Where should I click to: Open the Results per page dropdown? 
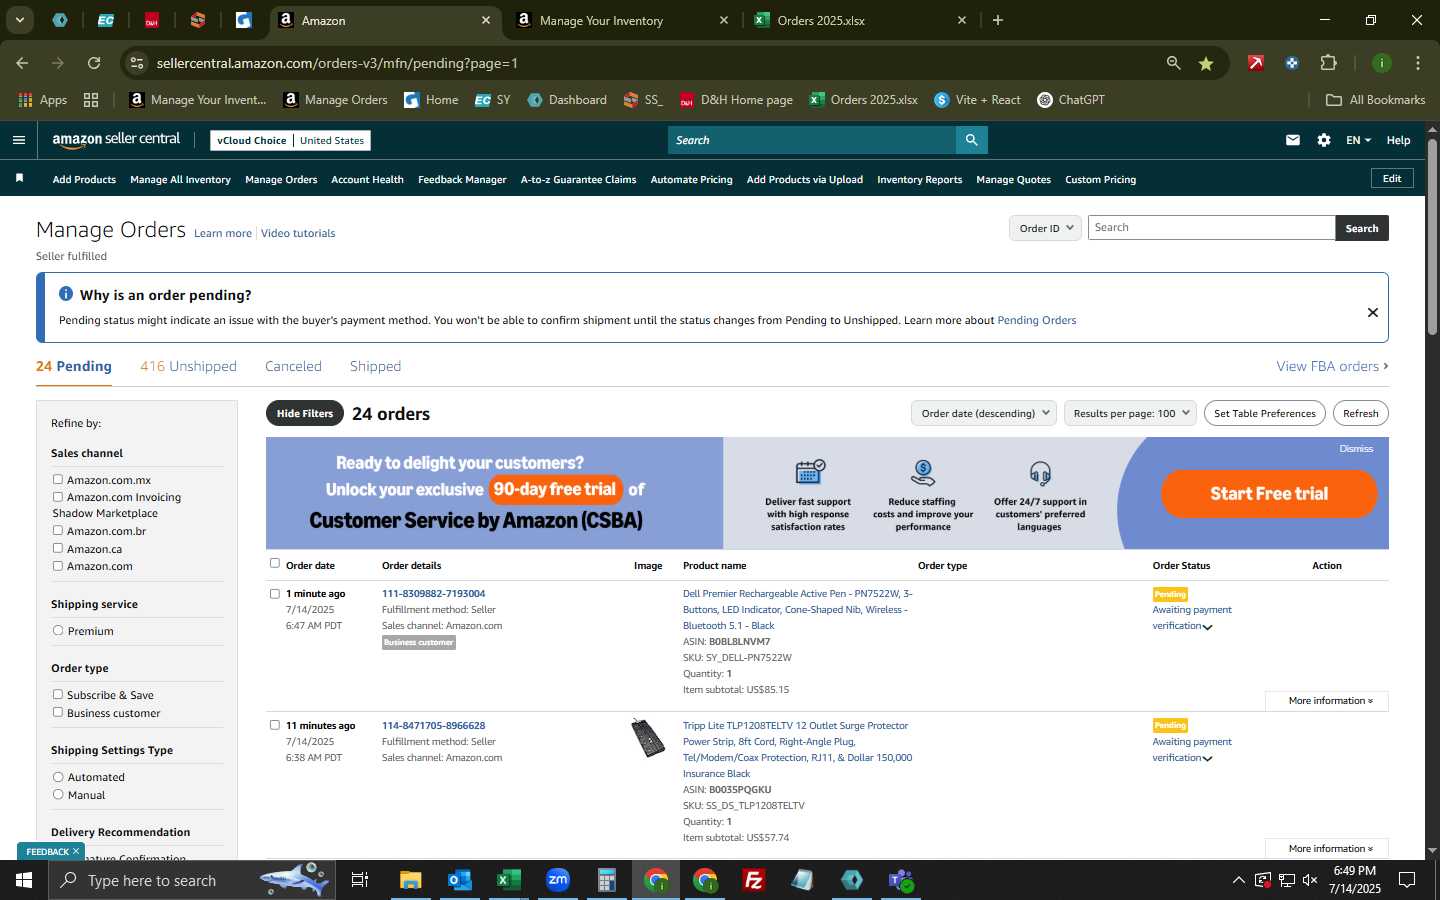[1130, 413]
